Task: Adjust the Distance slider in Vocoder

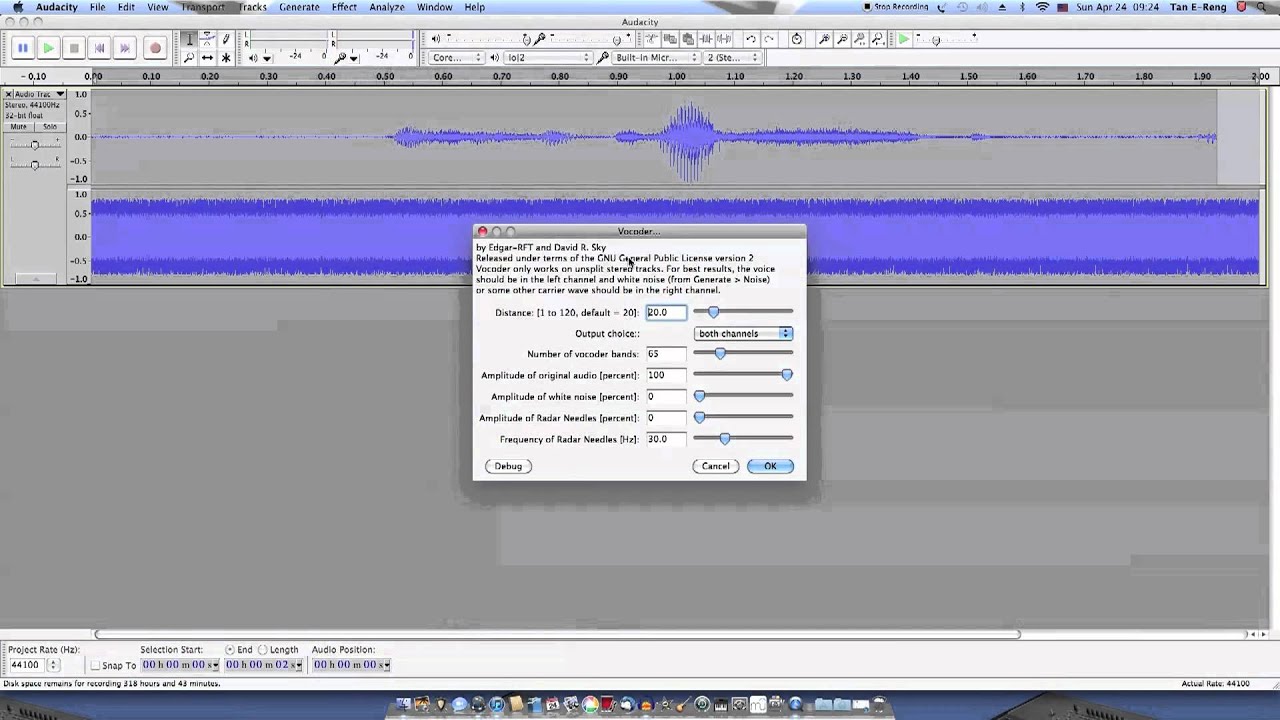Action: pyautogui.click(x=743, y=312)
